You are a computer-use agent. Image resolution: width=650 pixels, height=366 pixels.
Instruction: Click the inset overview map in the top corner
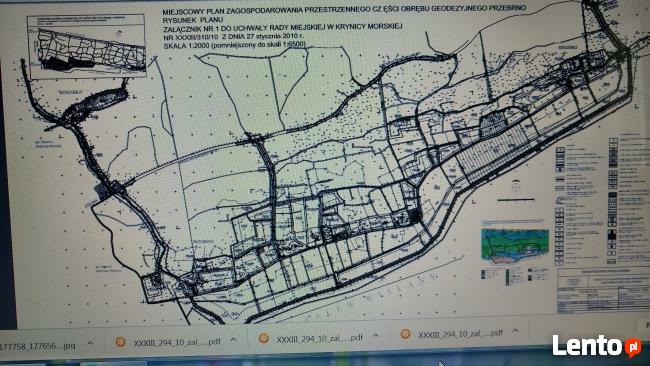(x=86, y=46)
